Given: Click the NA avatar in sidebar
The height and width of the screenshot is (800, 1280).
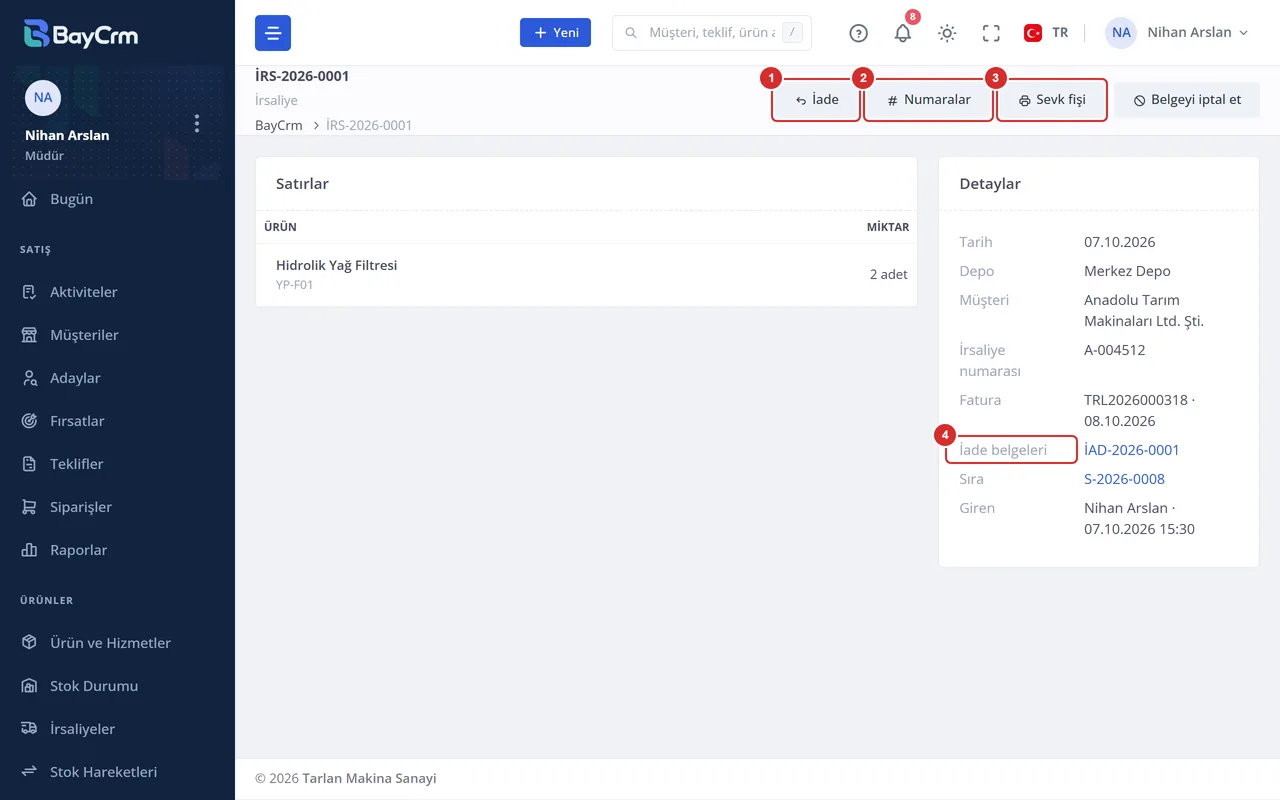Looking at the screenshot, I should click(x=43, y=98).
